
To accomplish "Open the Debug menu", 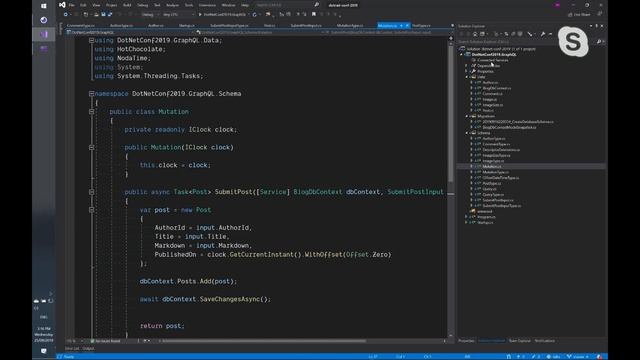I will pyautogui.click(x=142, y=5).
